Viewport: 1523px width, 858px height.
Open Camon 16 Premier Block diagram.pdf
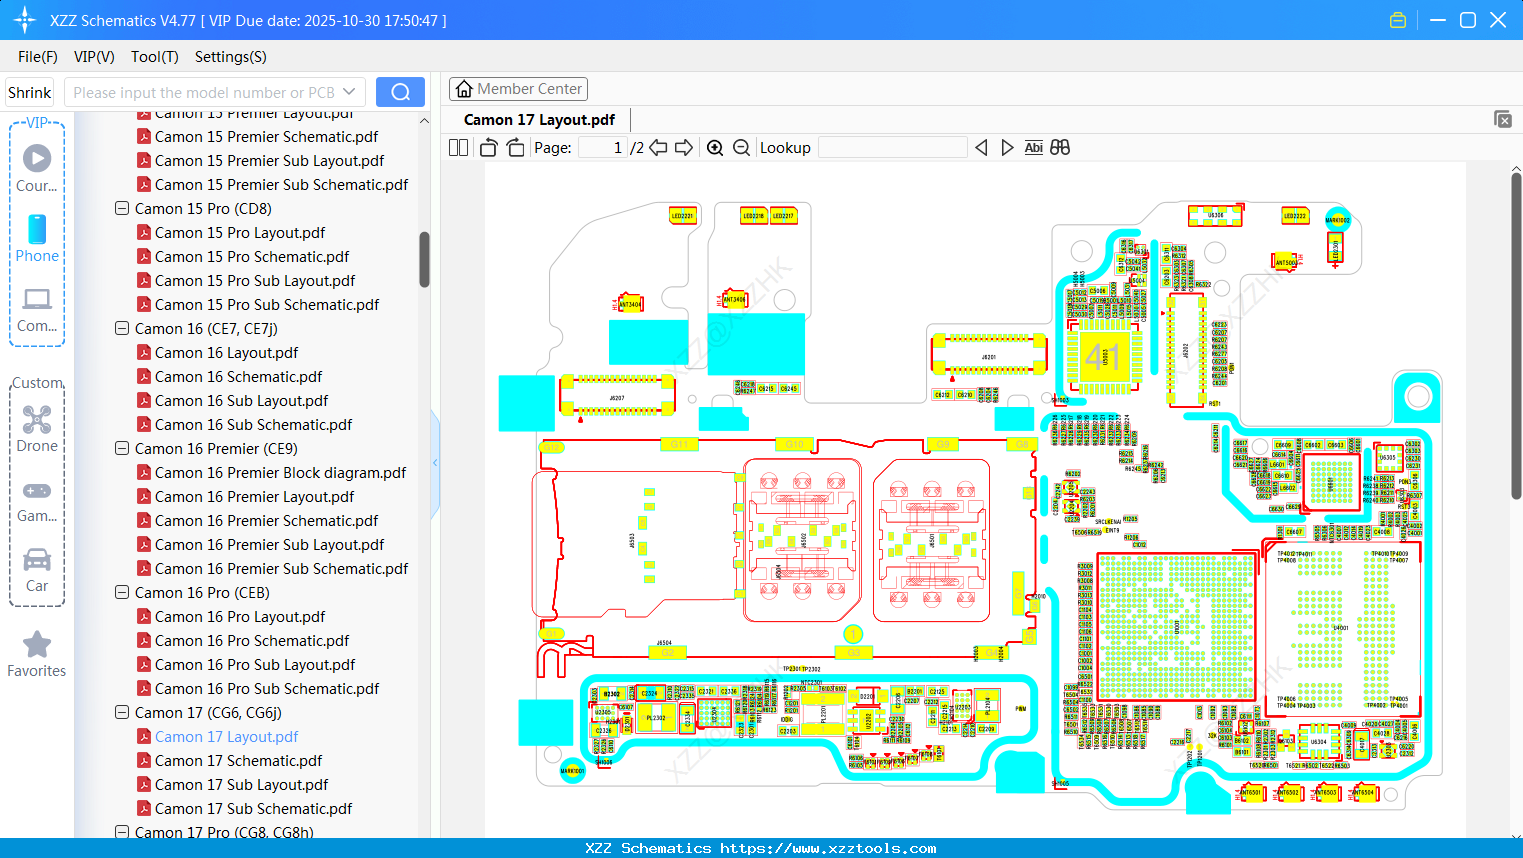(280, 473)
